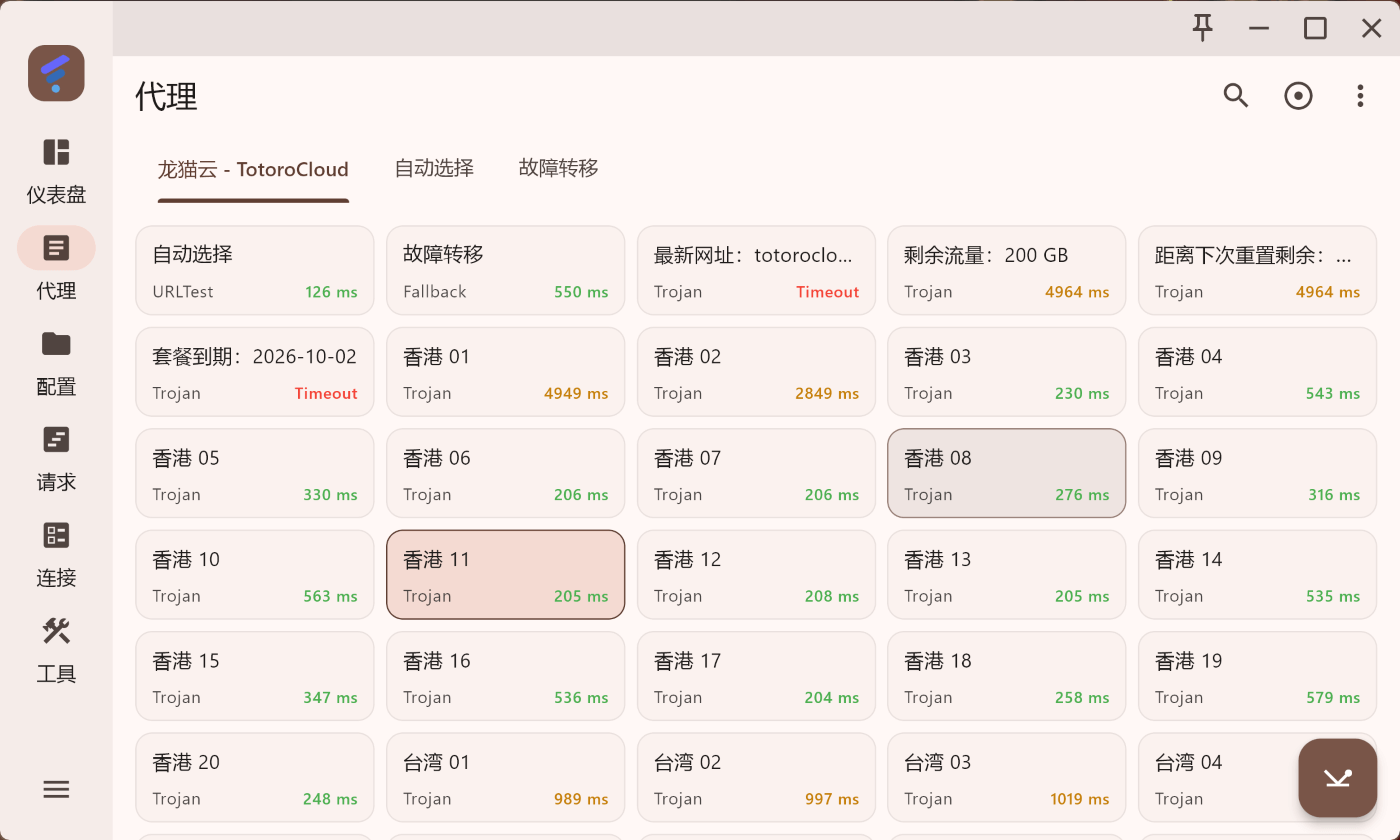Select the 龙猫云 - TotoroCloud tab
The width and height of the screenshot is (1400, 840).
[253, 169]
